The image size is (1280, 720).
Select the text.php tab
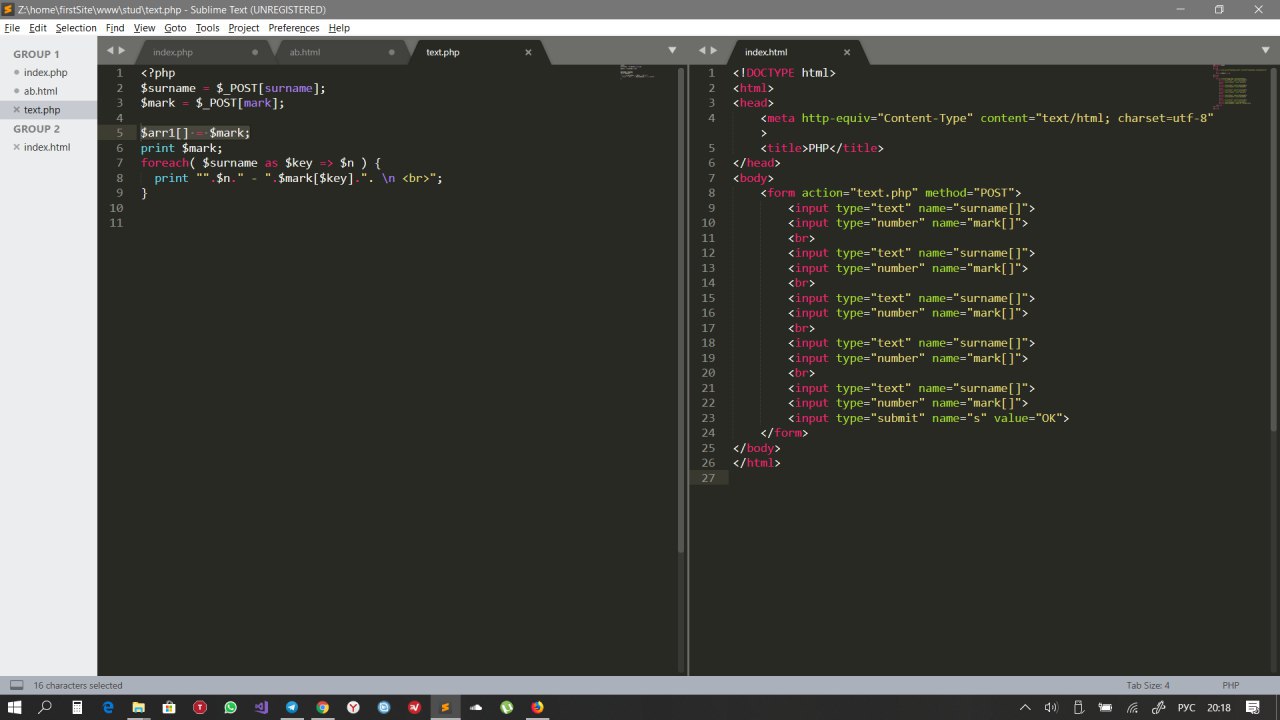click(x=443, y=52)
